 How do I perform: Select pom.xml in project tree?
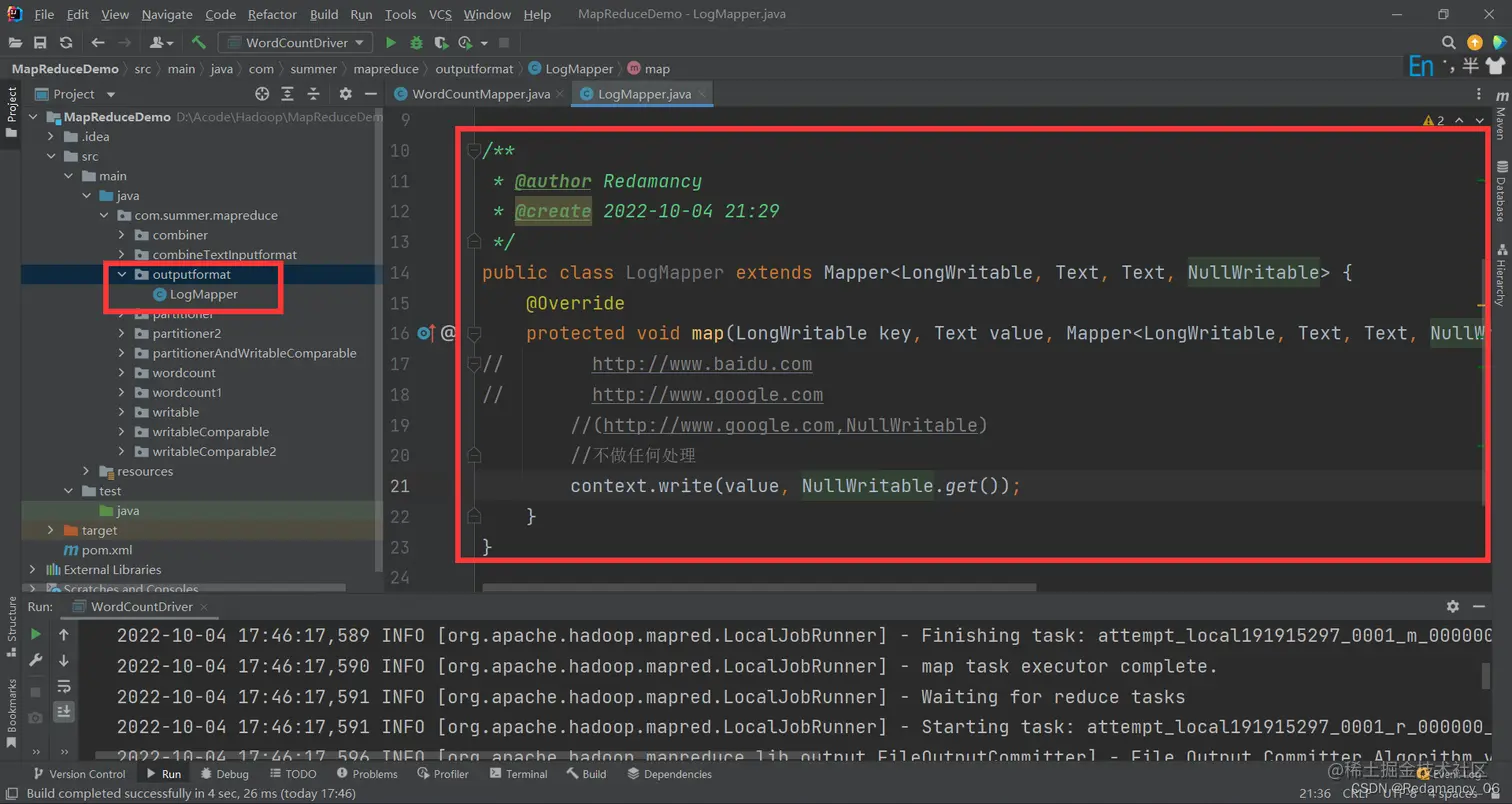(97, 550)
